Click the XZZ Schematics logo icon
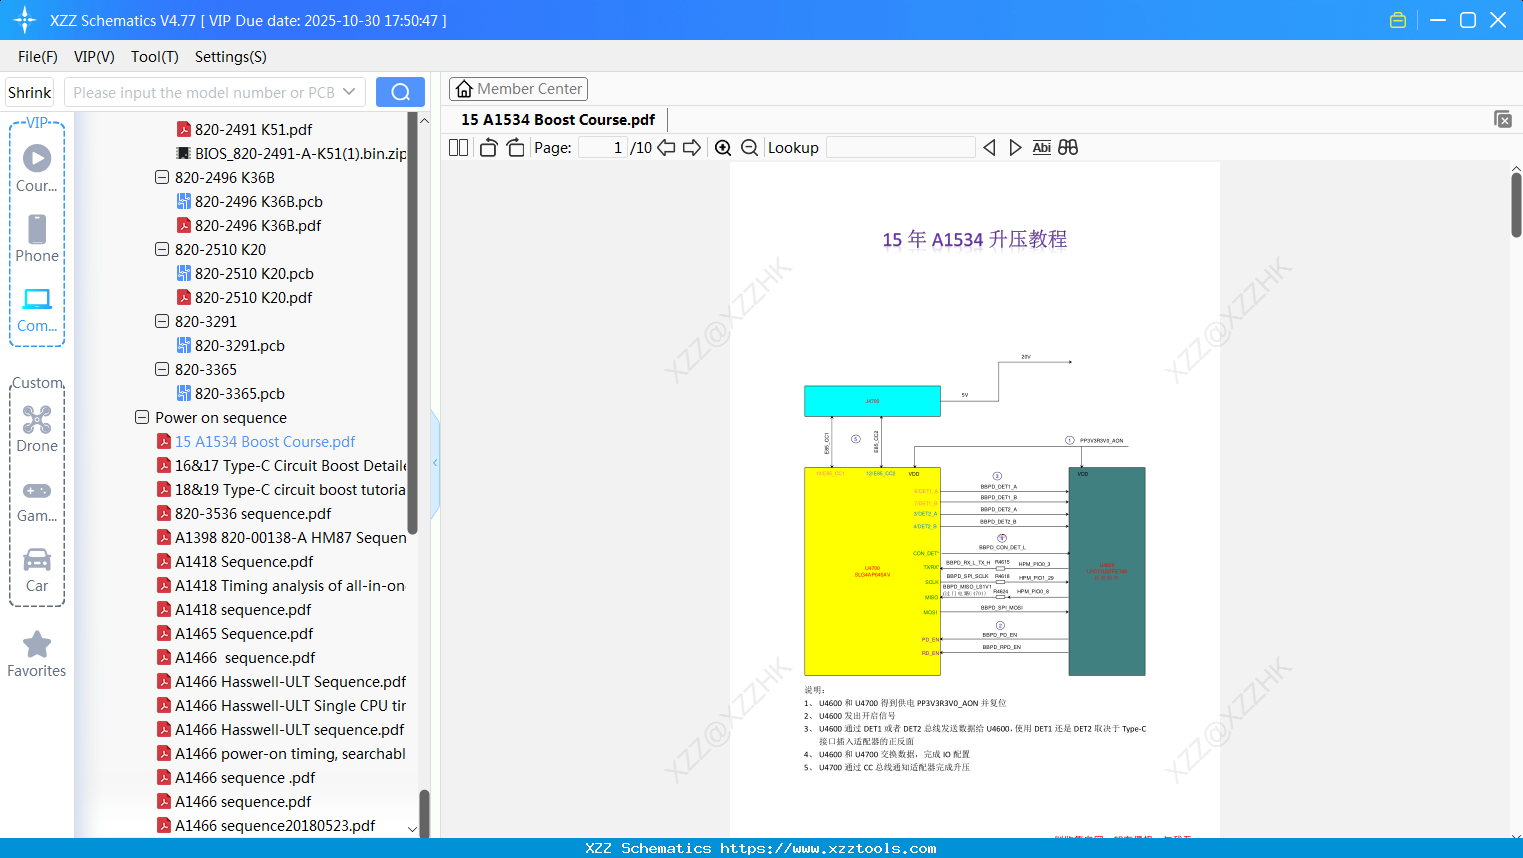Screen dimensions: 1523x858 25,20
